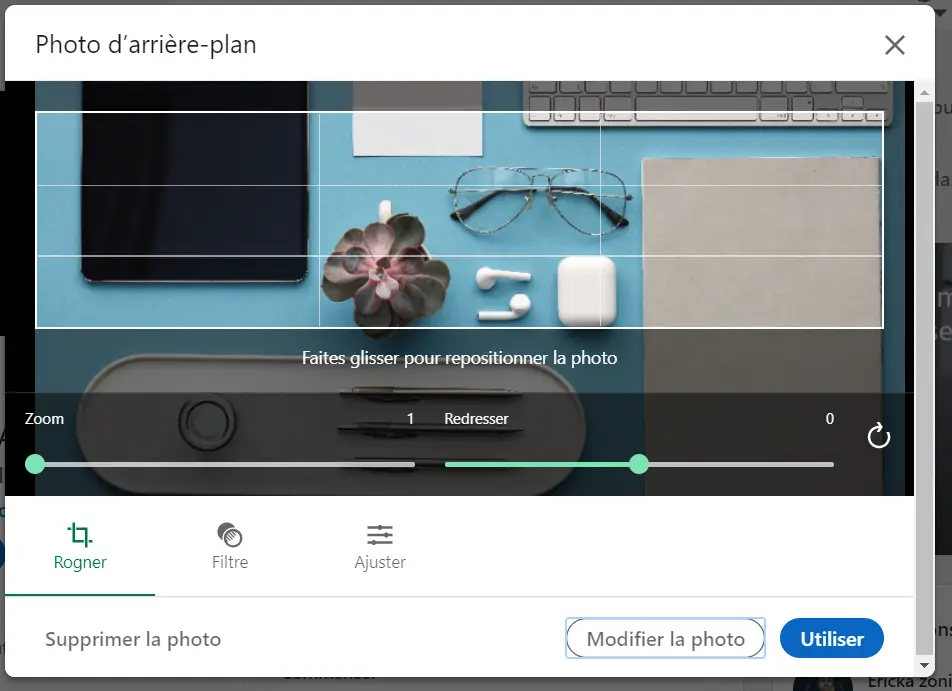Open crop settings via Rogner icon
The image size is (952, 691).
(x=80, y=536)
